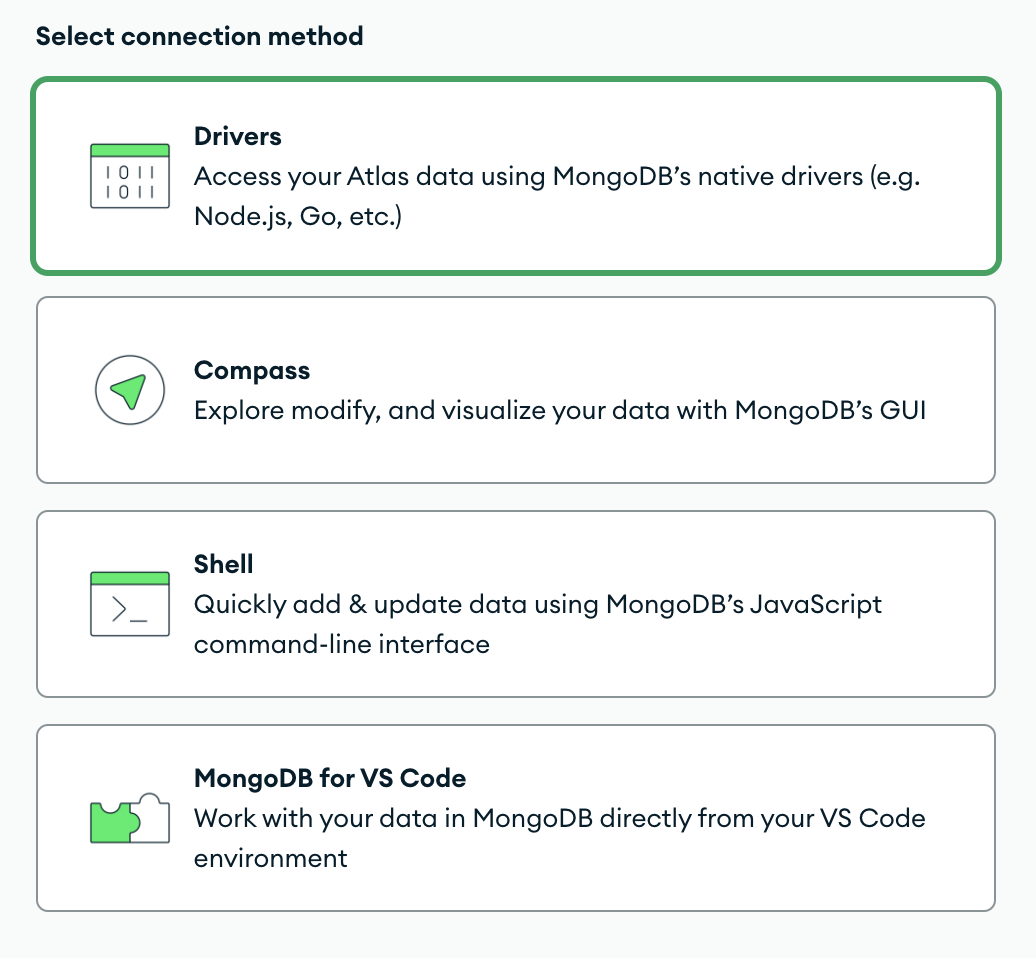Select the Shell connection method
Image resolution: width=1036 pixels, height=958 pixels.
point(518,603)
